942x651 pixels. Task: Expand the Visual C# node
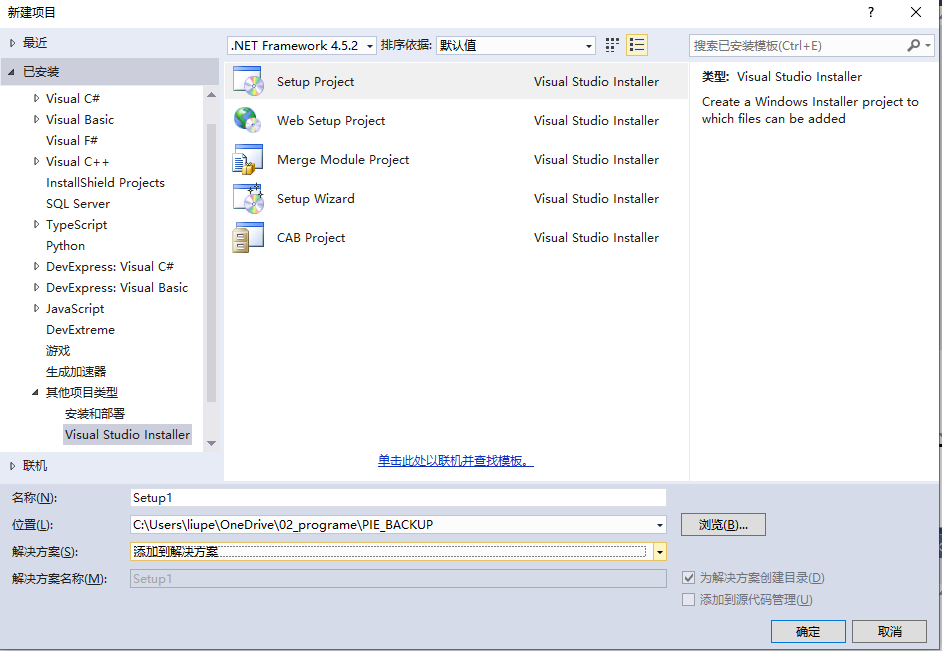(37, 98)
